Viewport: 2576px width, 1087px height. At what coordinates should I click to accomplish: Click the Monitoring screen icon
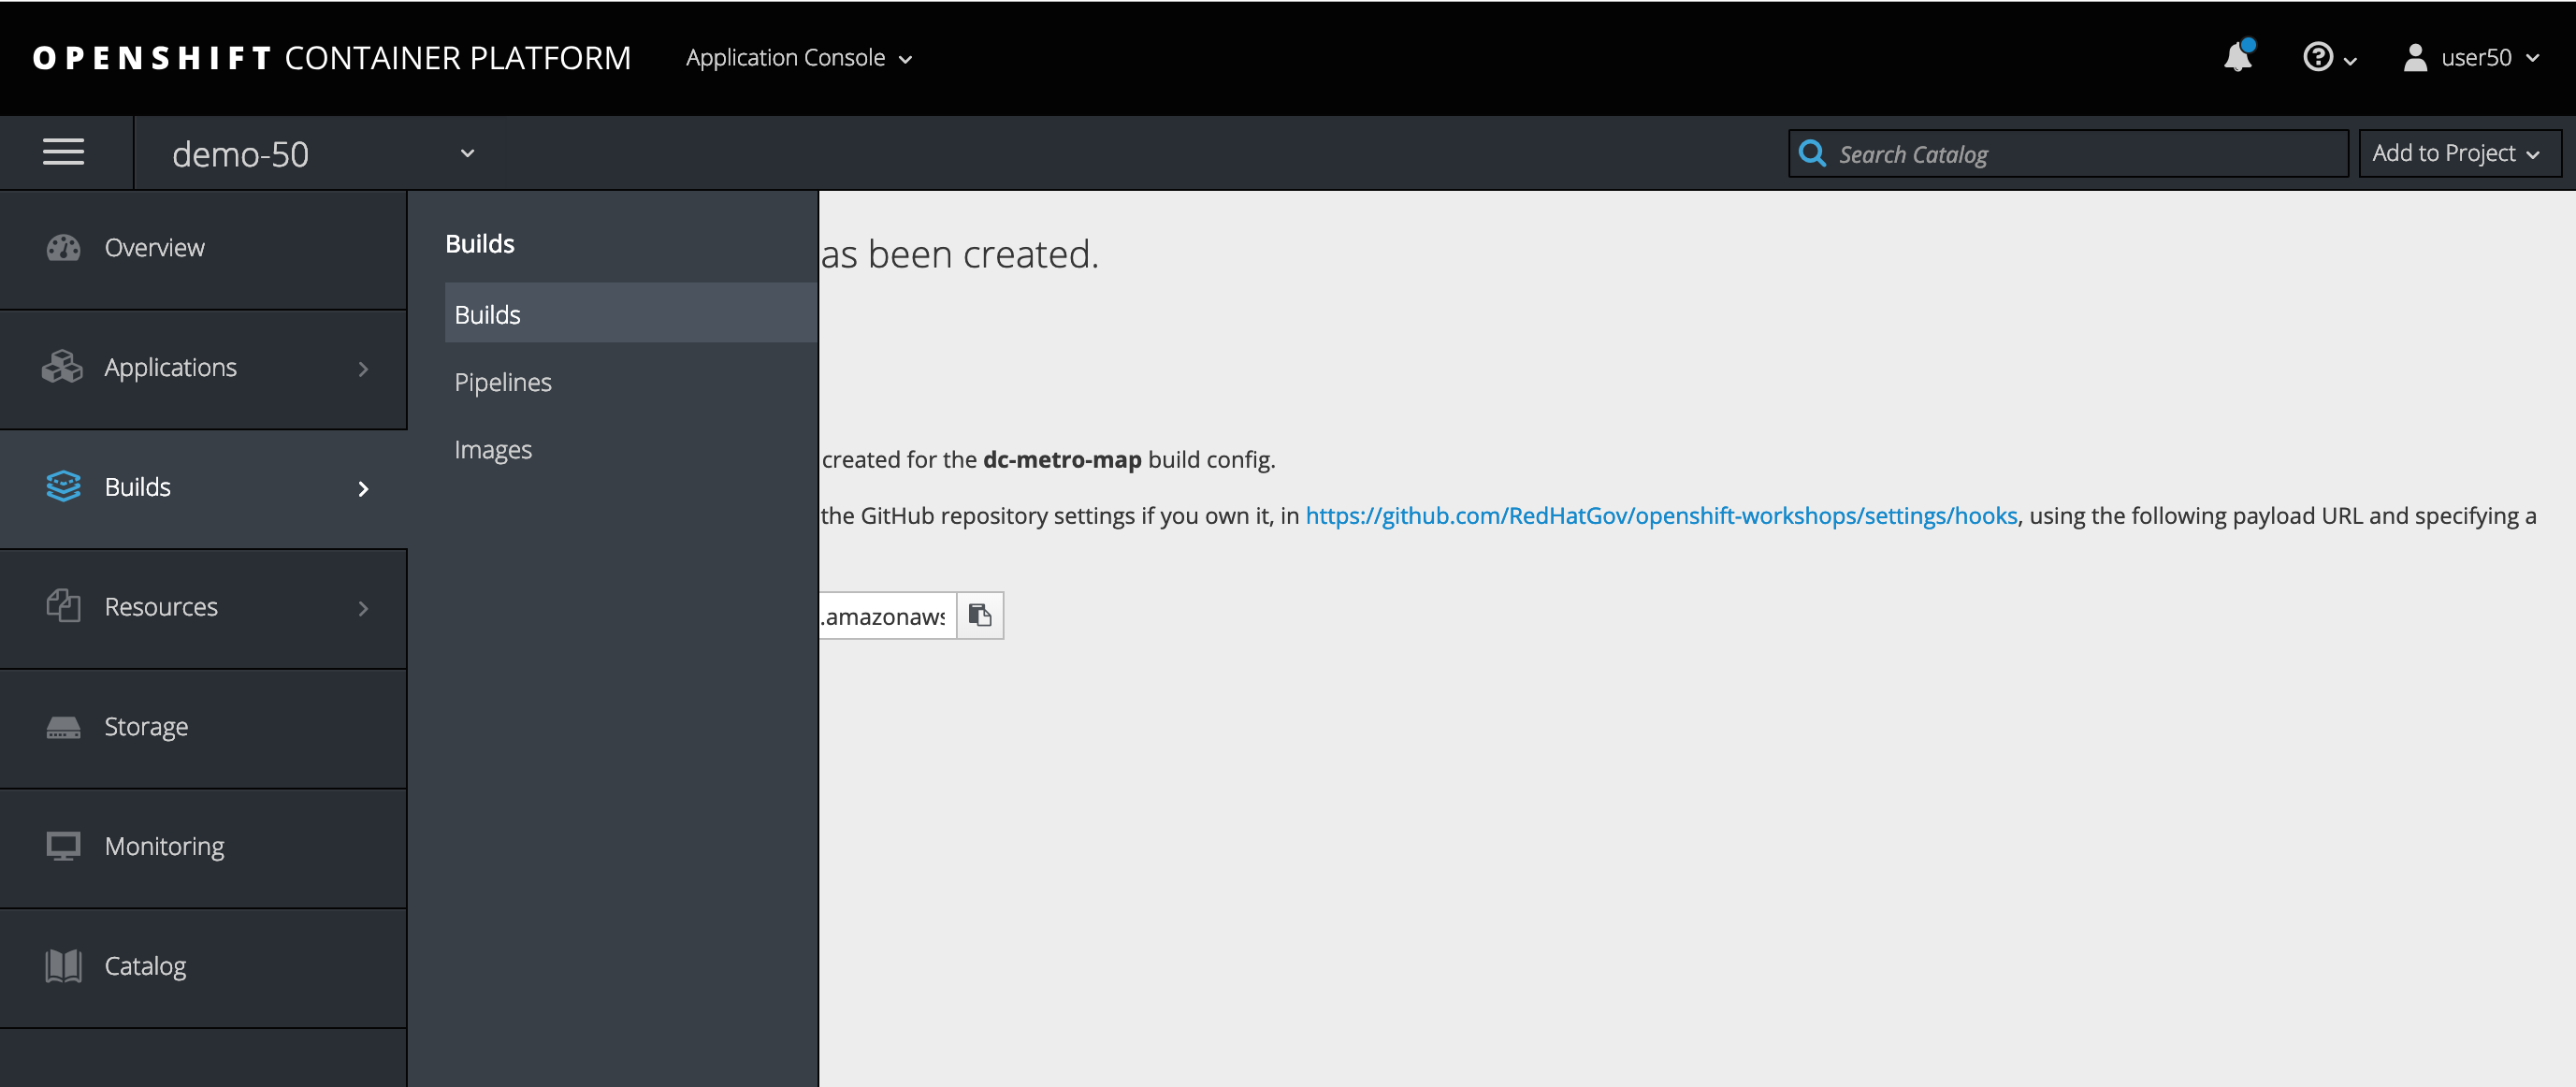pyautogui.click(x=63, y=846)
